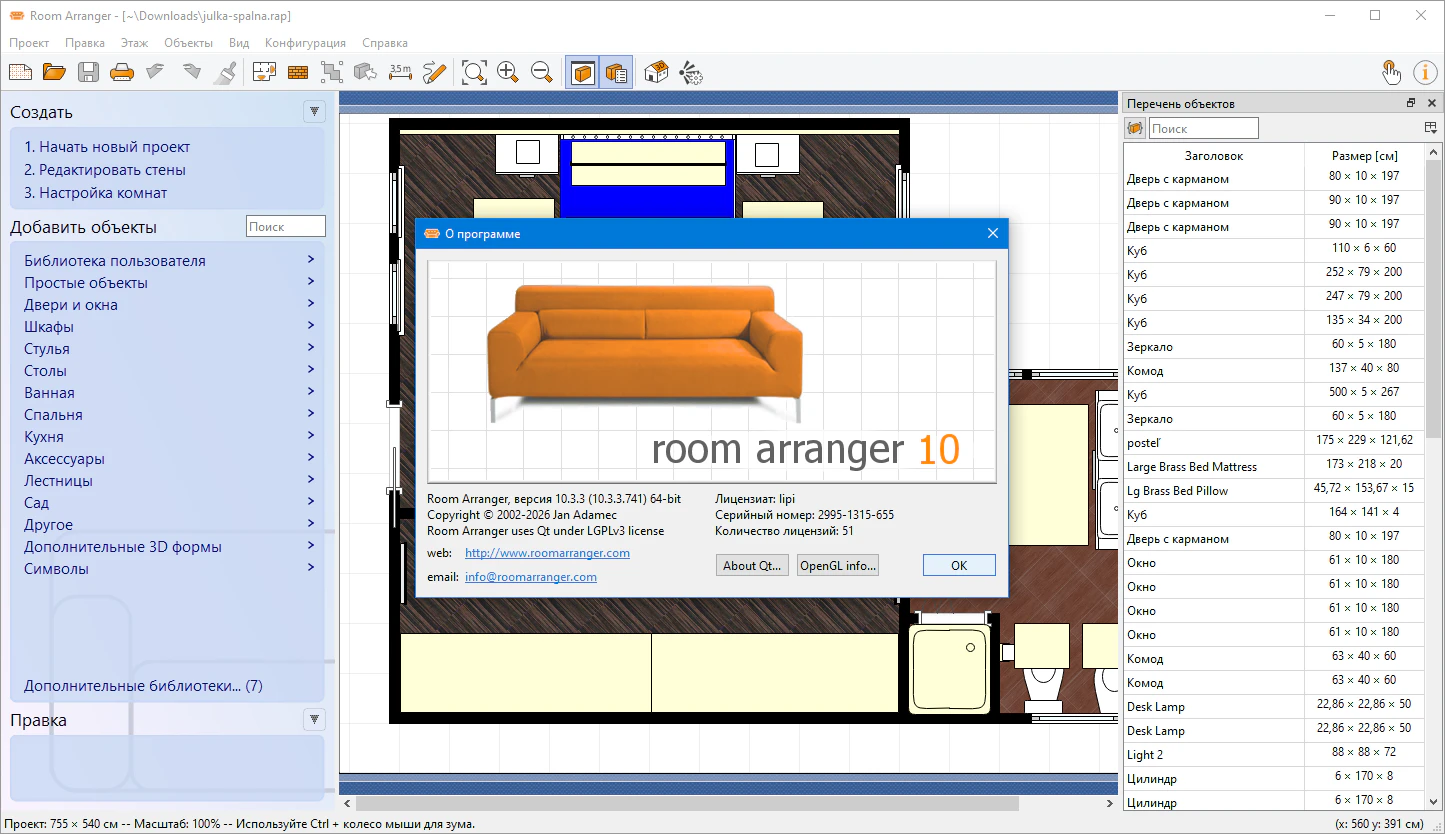1445x834 pixels.
Task: Click the New project toolbar icon
Action: (x=21, y=72)
